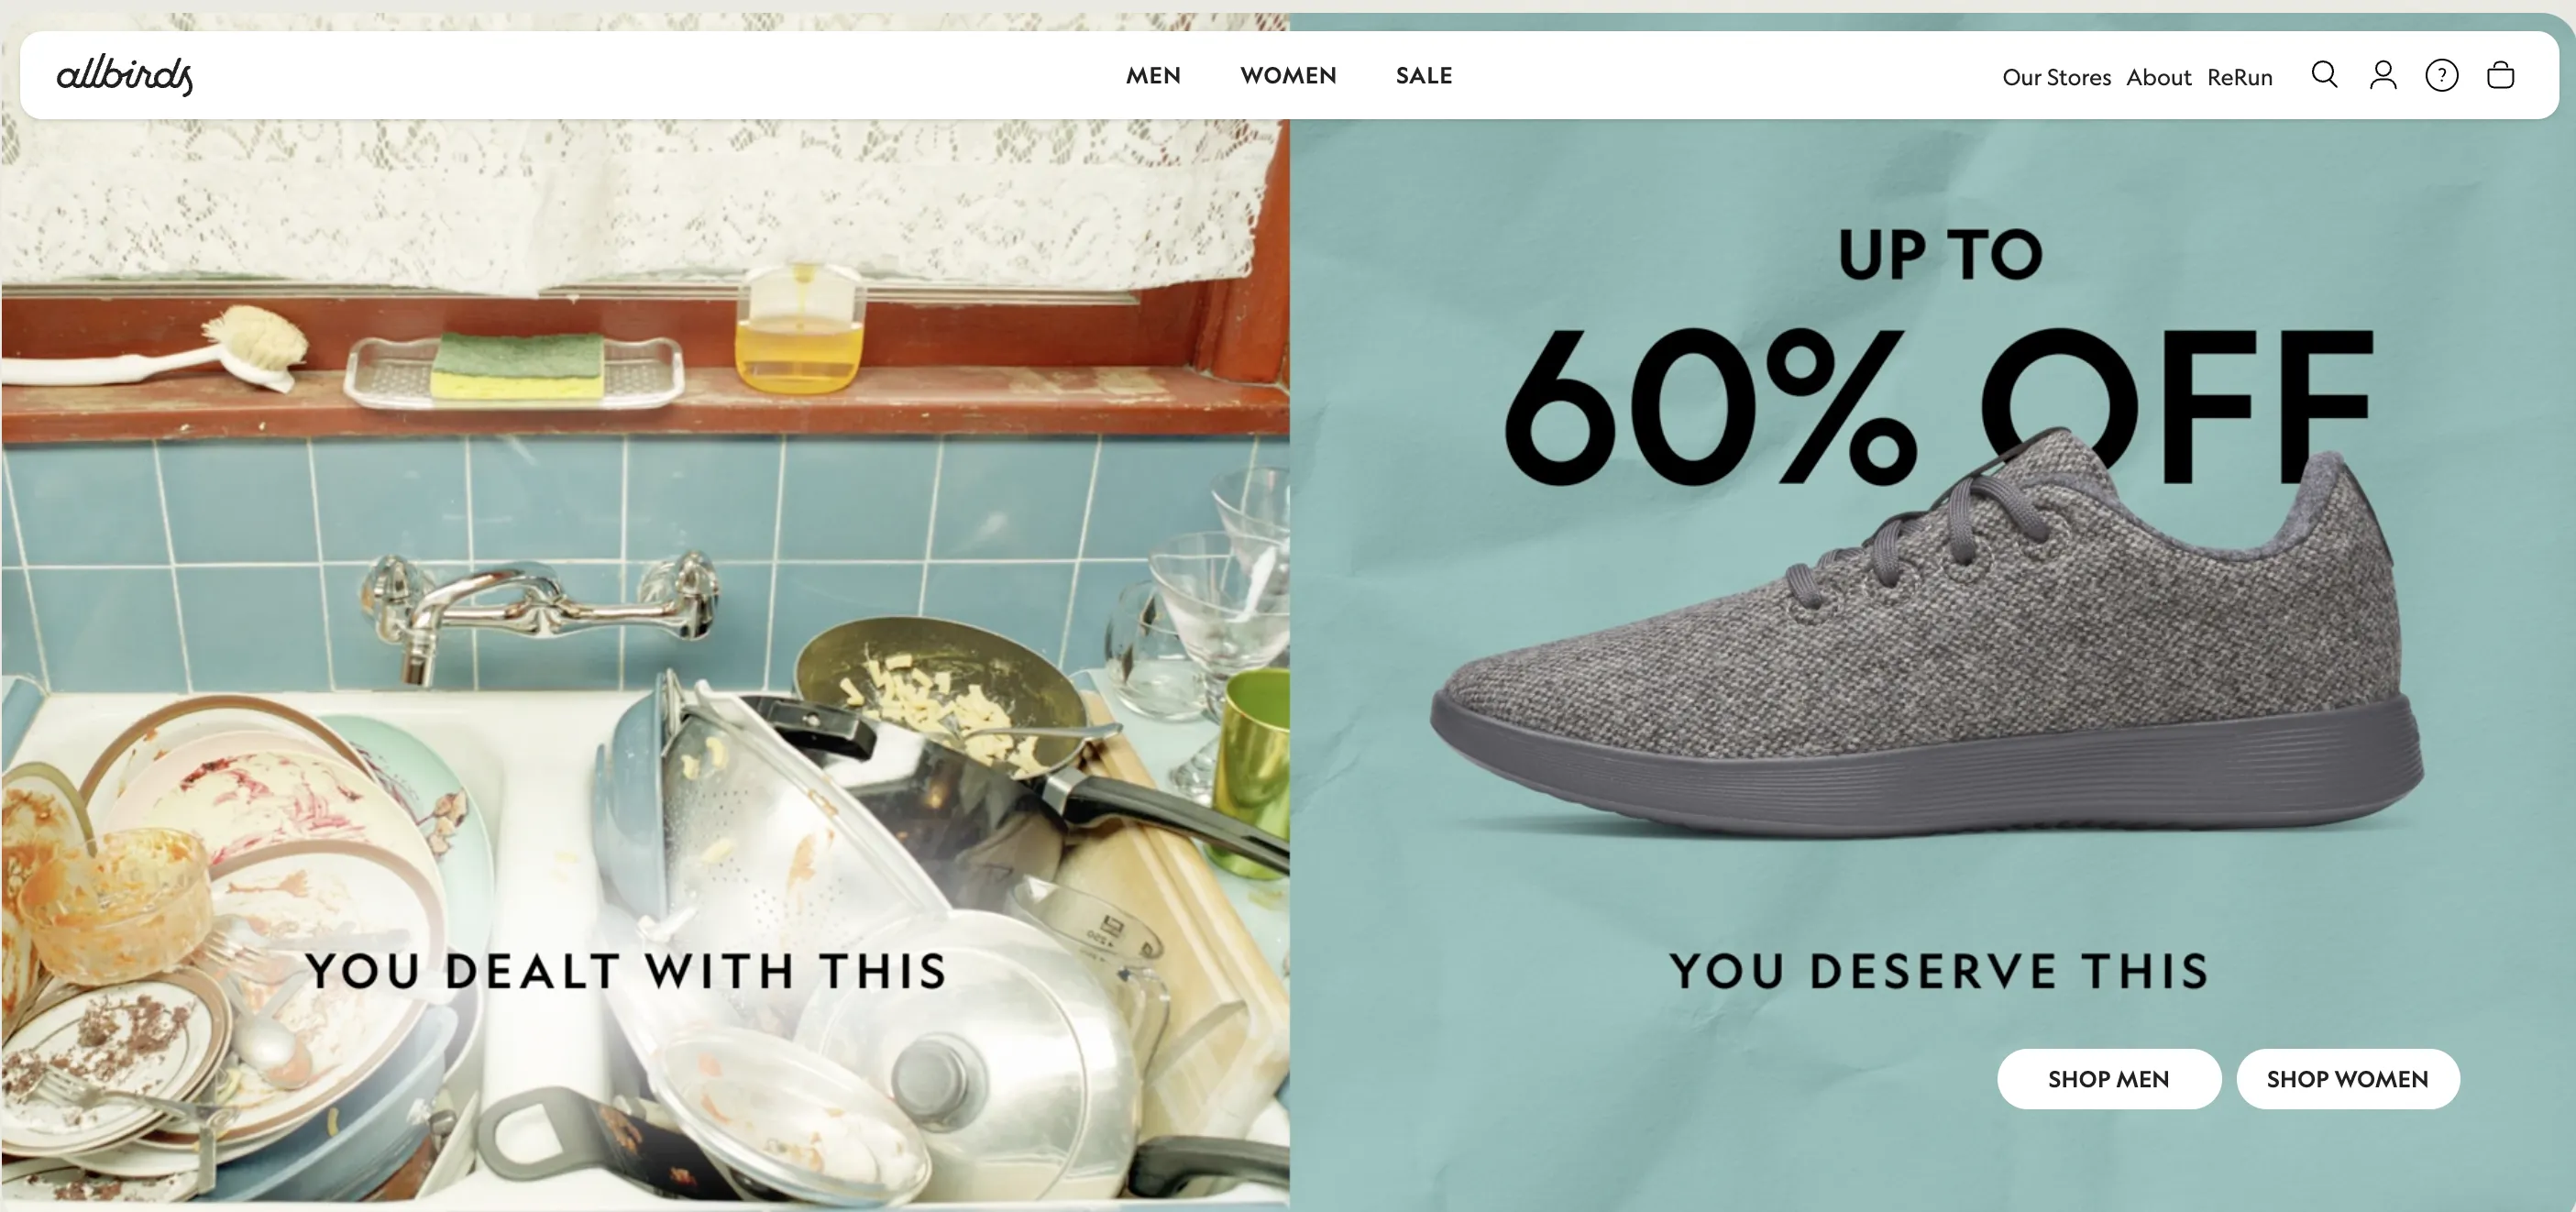Open the shopping cart bag icon

[2500, 75]
